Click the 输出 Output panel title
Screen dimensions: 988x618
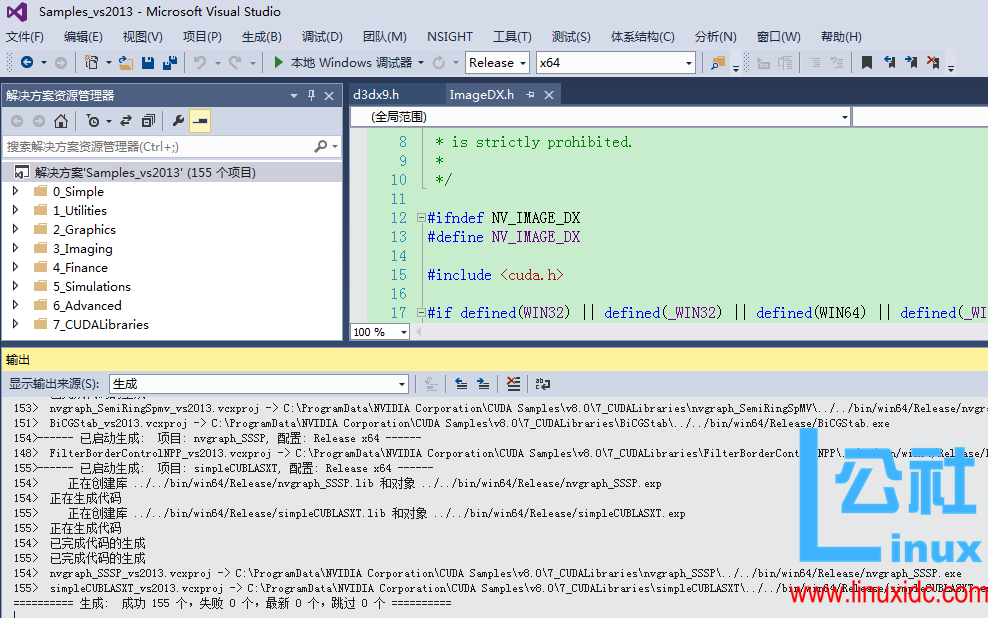pyautogui.click(x=18, y=360)
